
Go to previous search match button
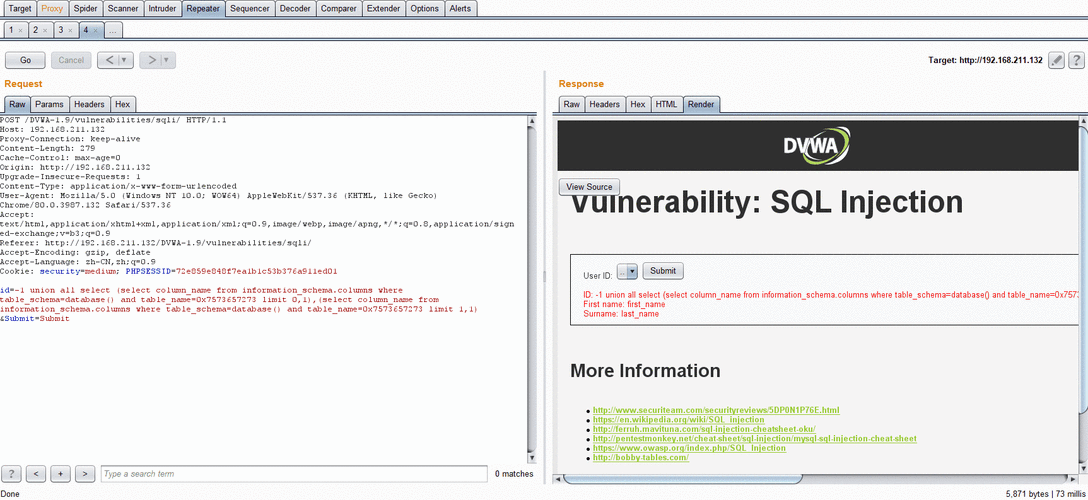click(36, 474)
